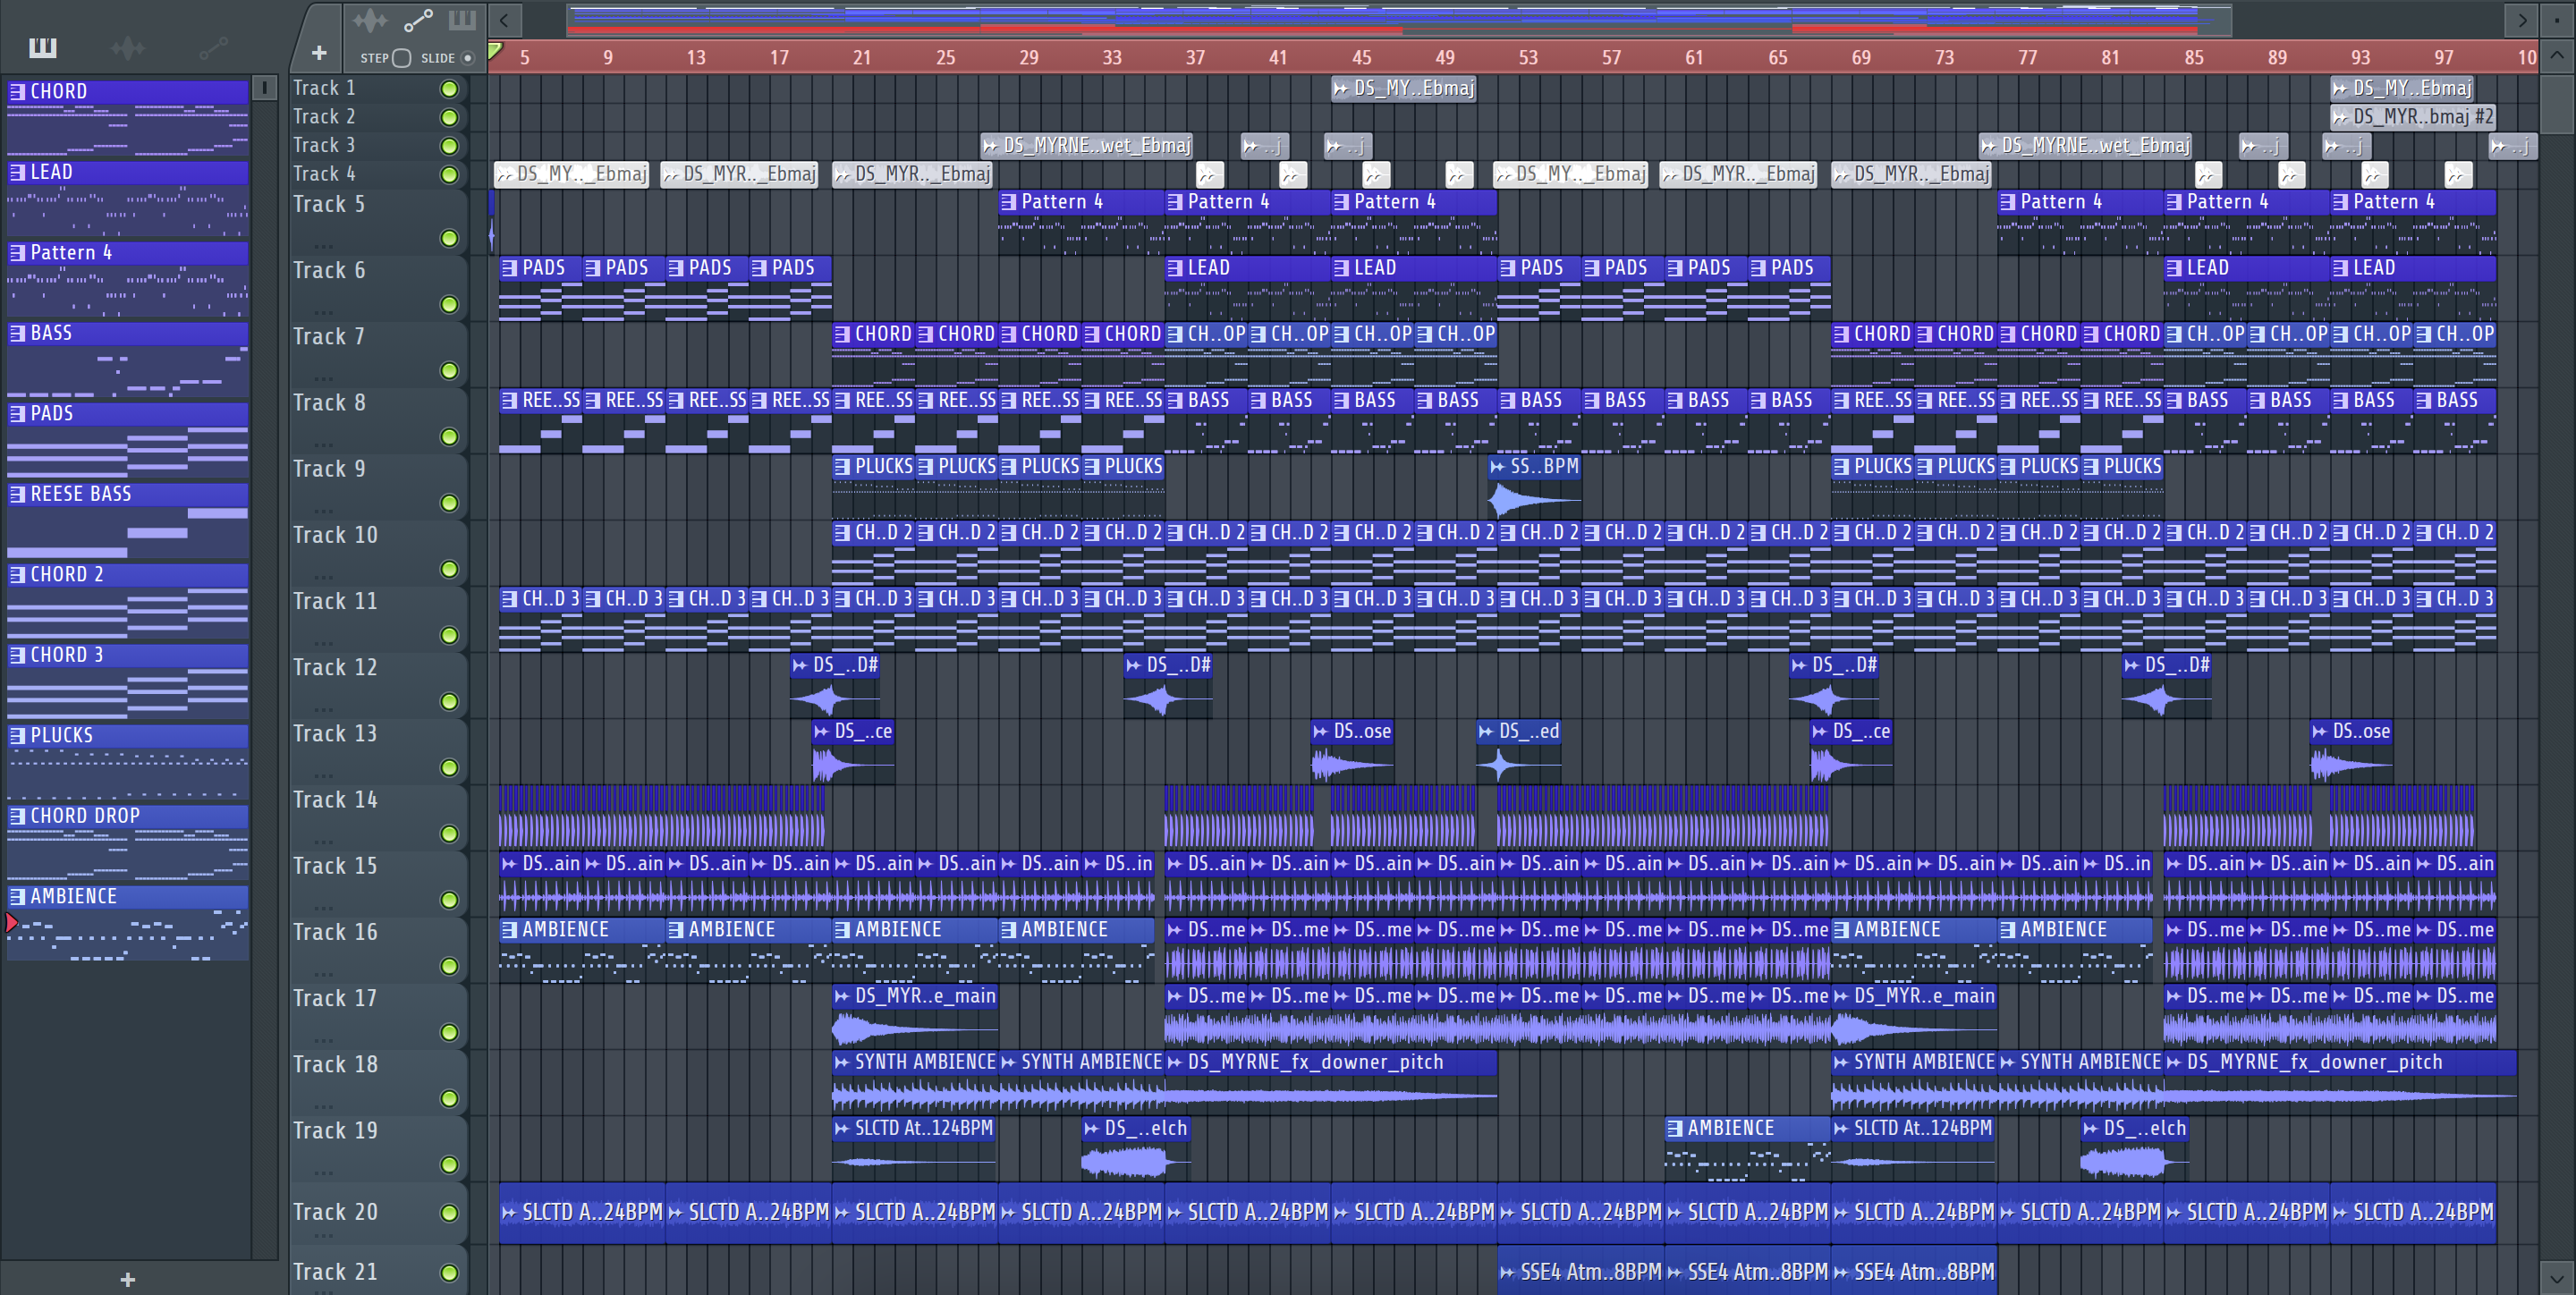Image resolution: width=2576 pixels, height=1295 pixels.
Task: Mute Track 8 with its green LED
Action: (449, 437)
